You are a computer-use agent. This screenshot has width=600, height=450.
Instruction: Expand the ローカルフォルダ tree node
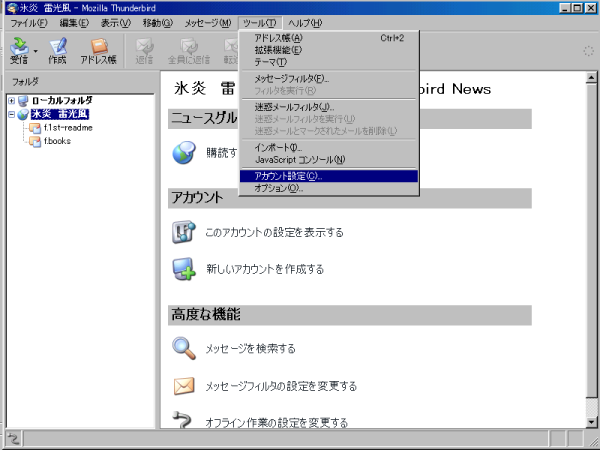(11, 101)
